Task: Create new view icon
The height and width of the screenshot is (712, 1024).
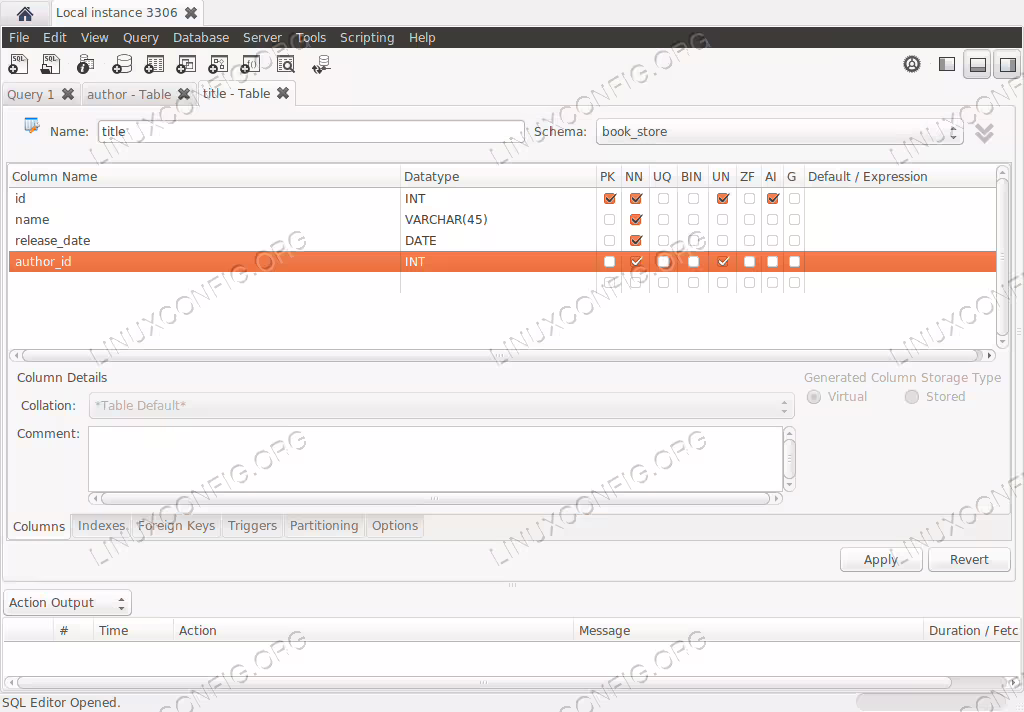Action: pyautogui.click(x=186, y=65)
